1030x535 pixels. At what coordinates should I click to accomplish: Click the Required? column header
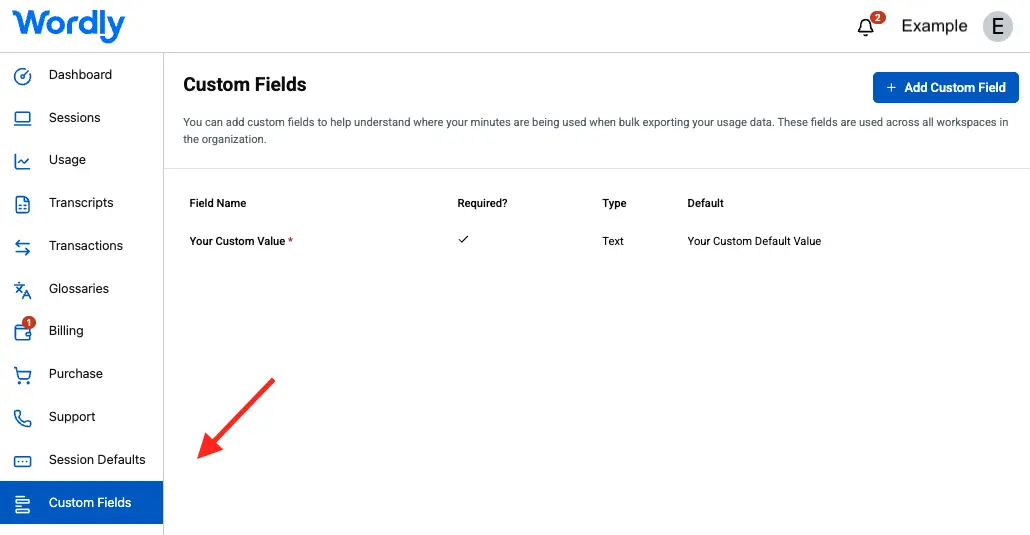(482, 203)
